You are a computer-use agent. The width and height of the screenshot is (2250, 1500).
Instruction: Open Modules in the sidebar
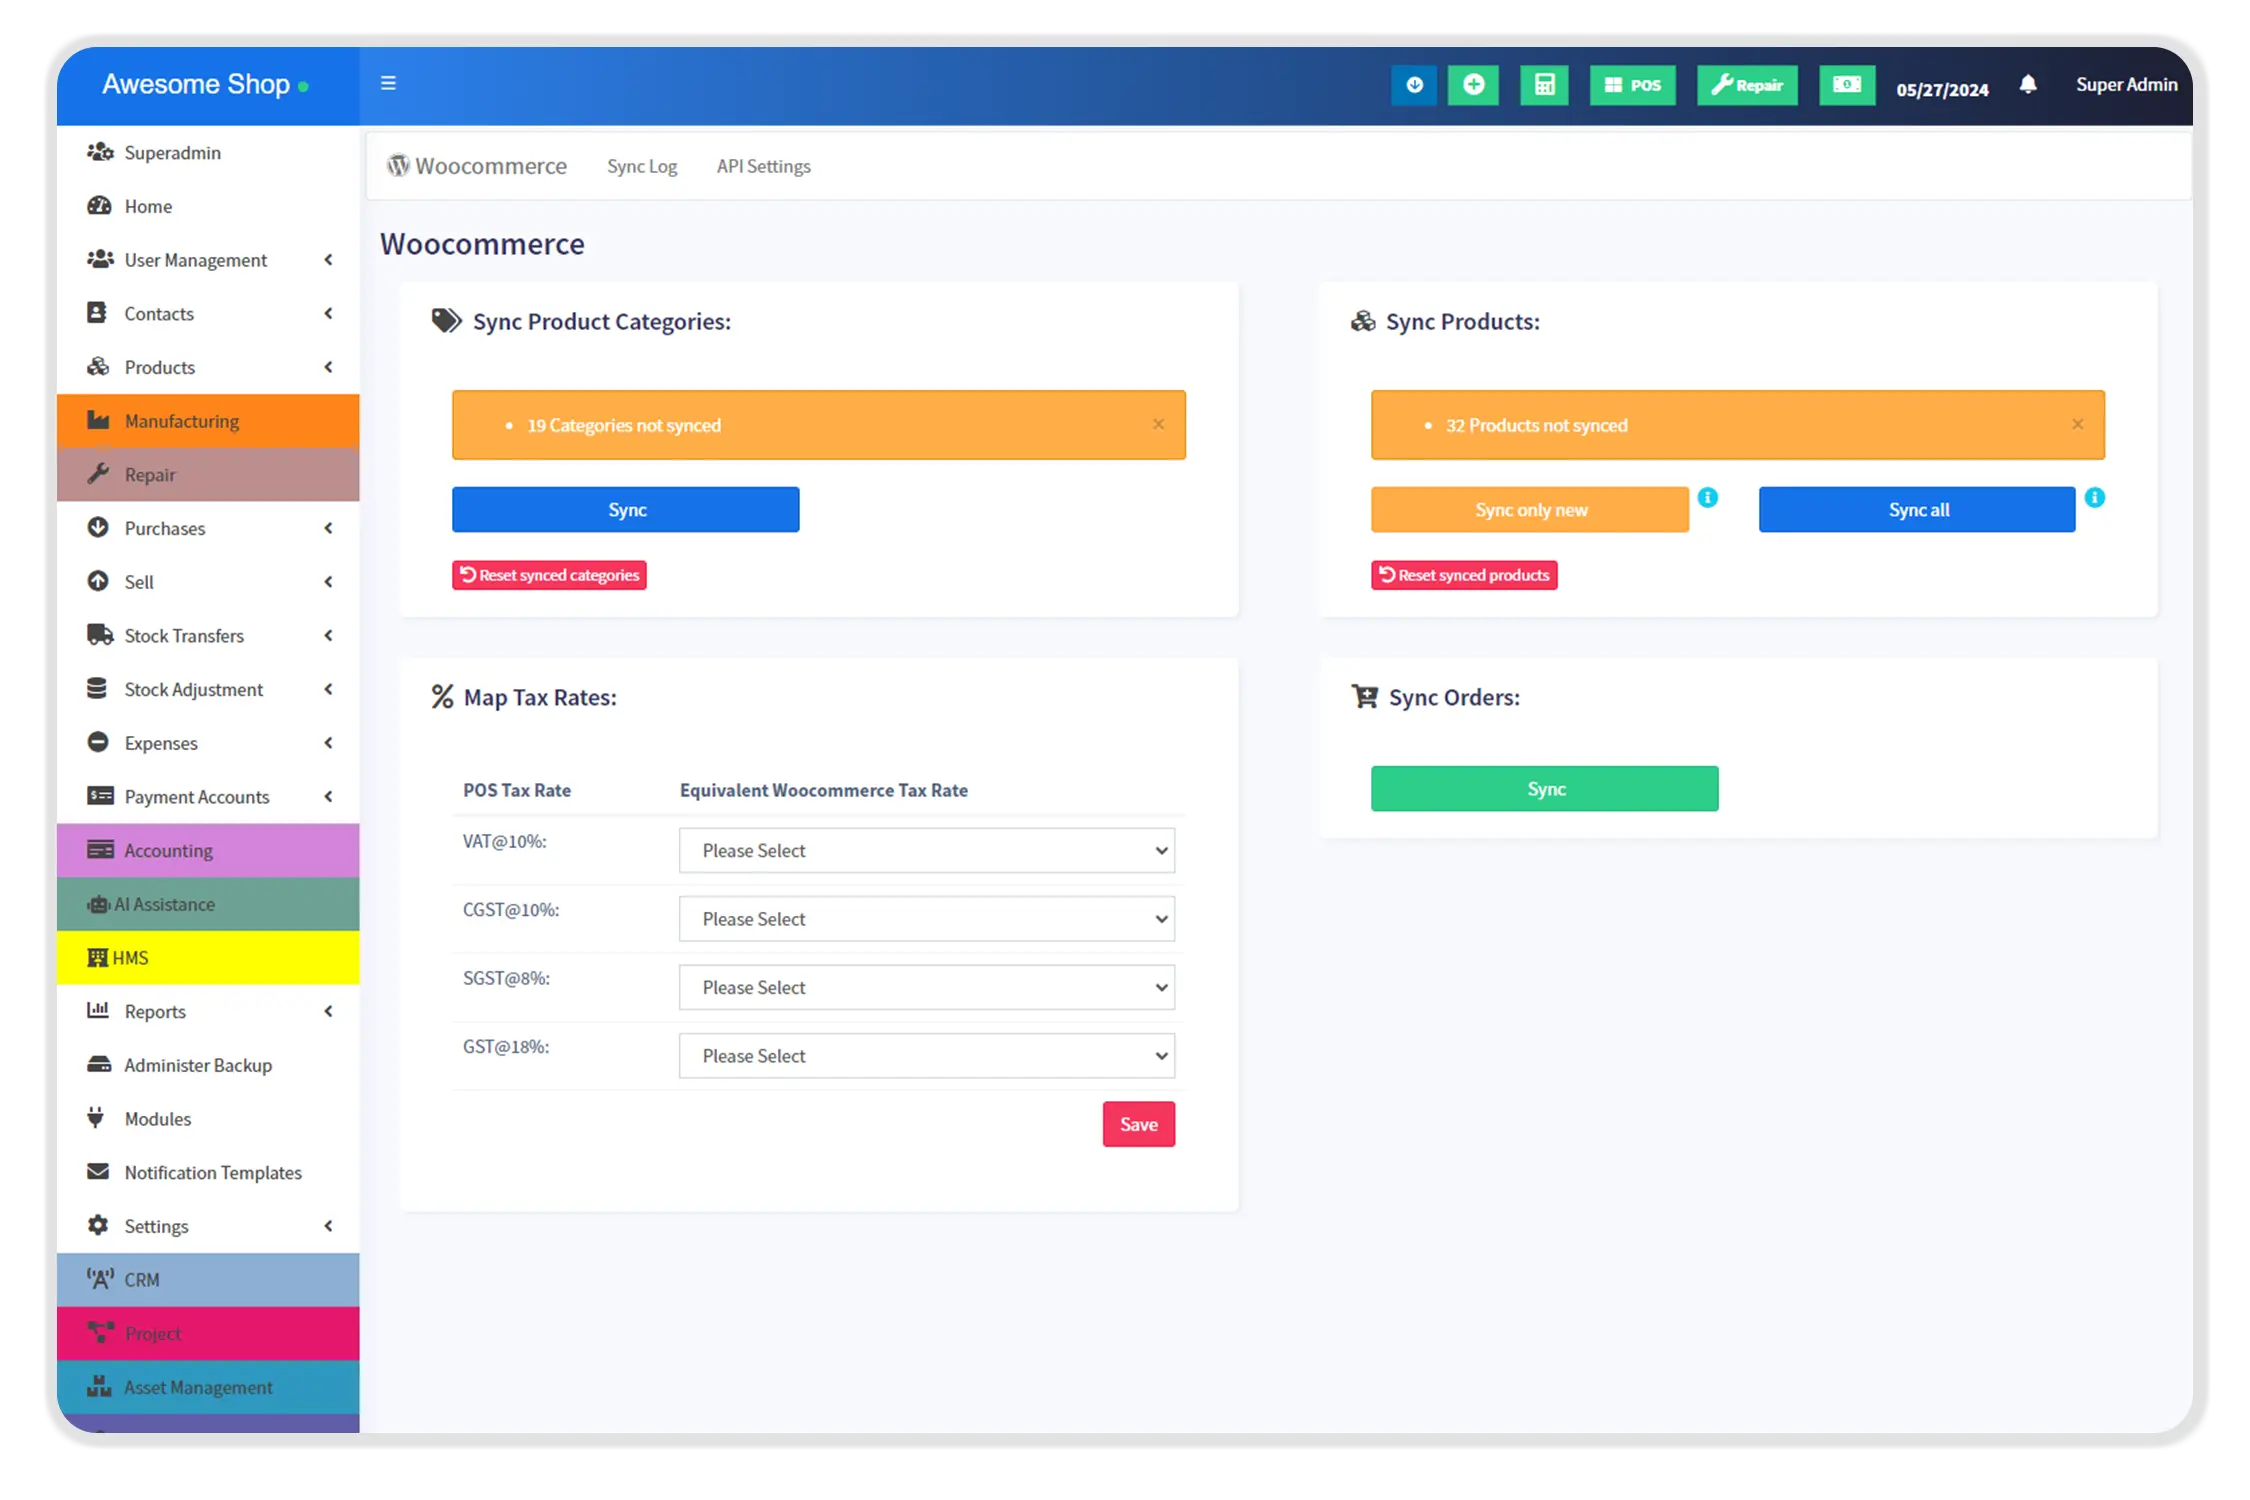click(x=208, y=1119)
